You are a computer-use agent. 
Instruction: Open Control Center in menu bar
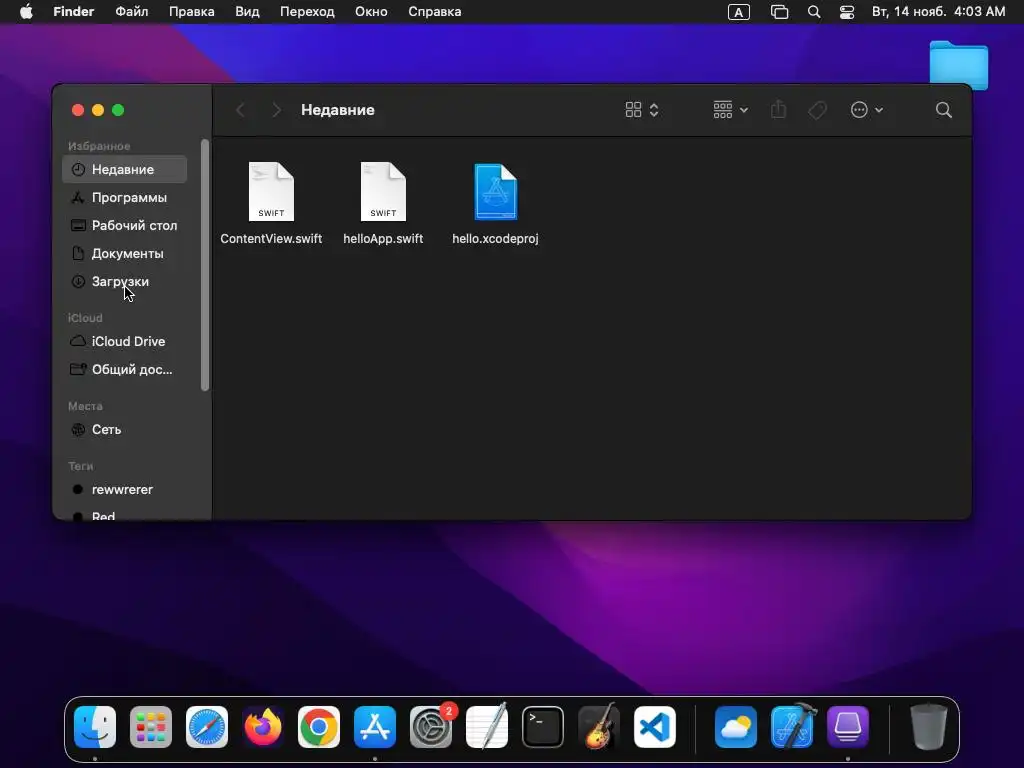pyautogui.click(x=847, y=12)
